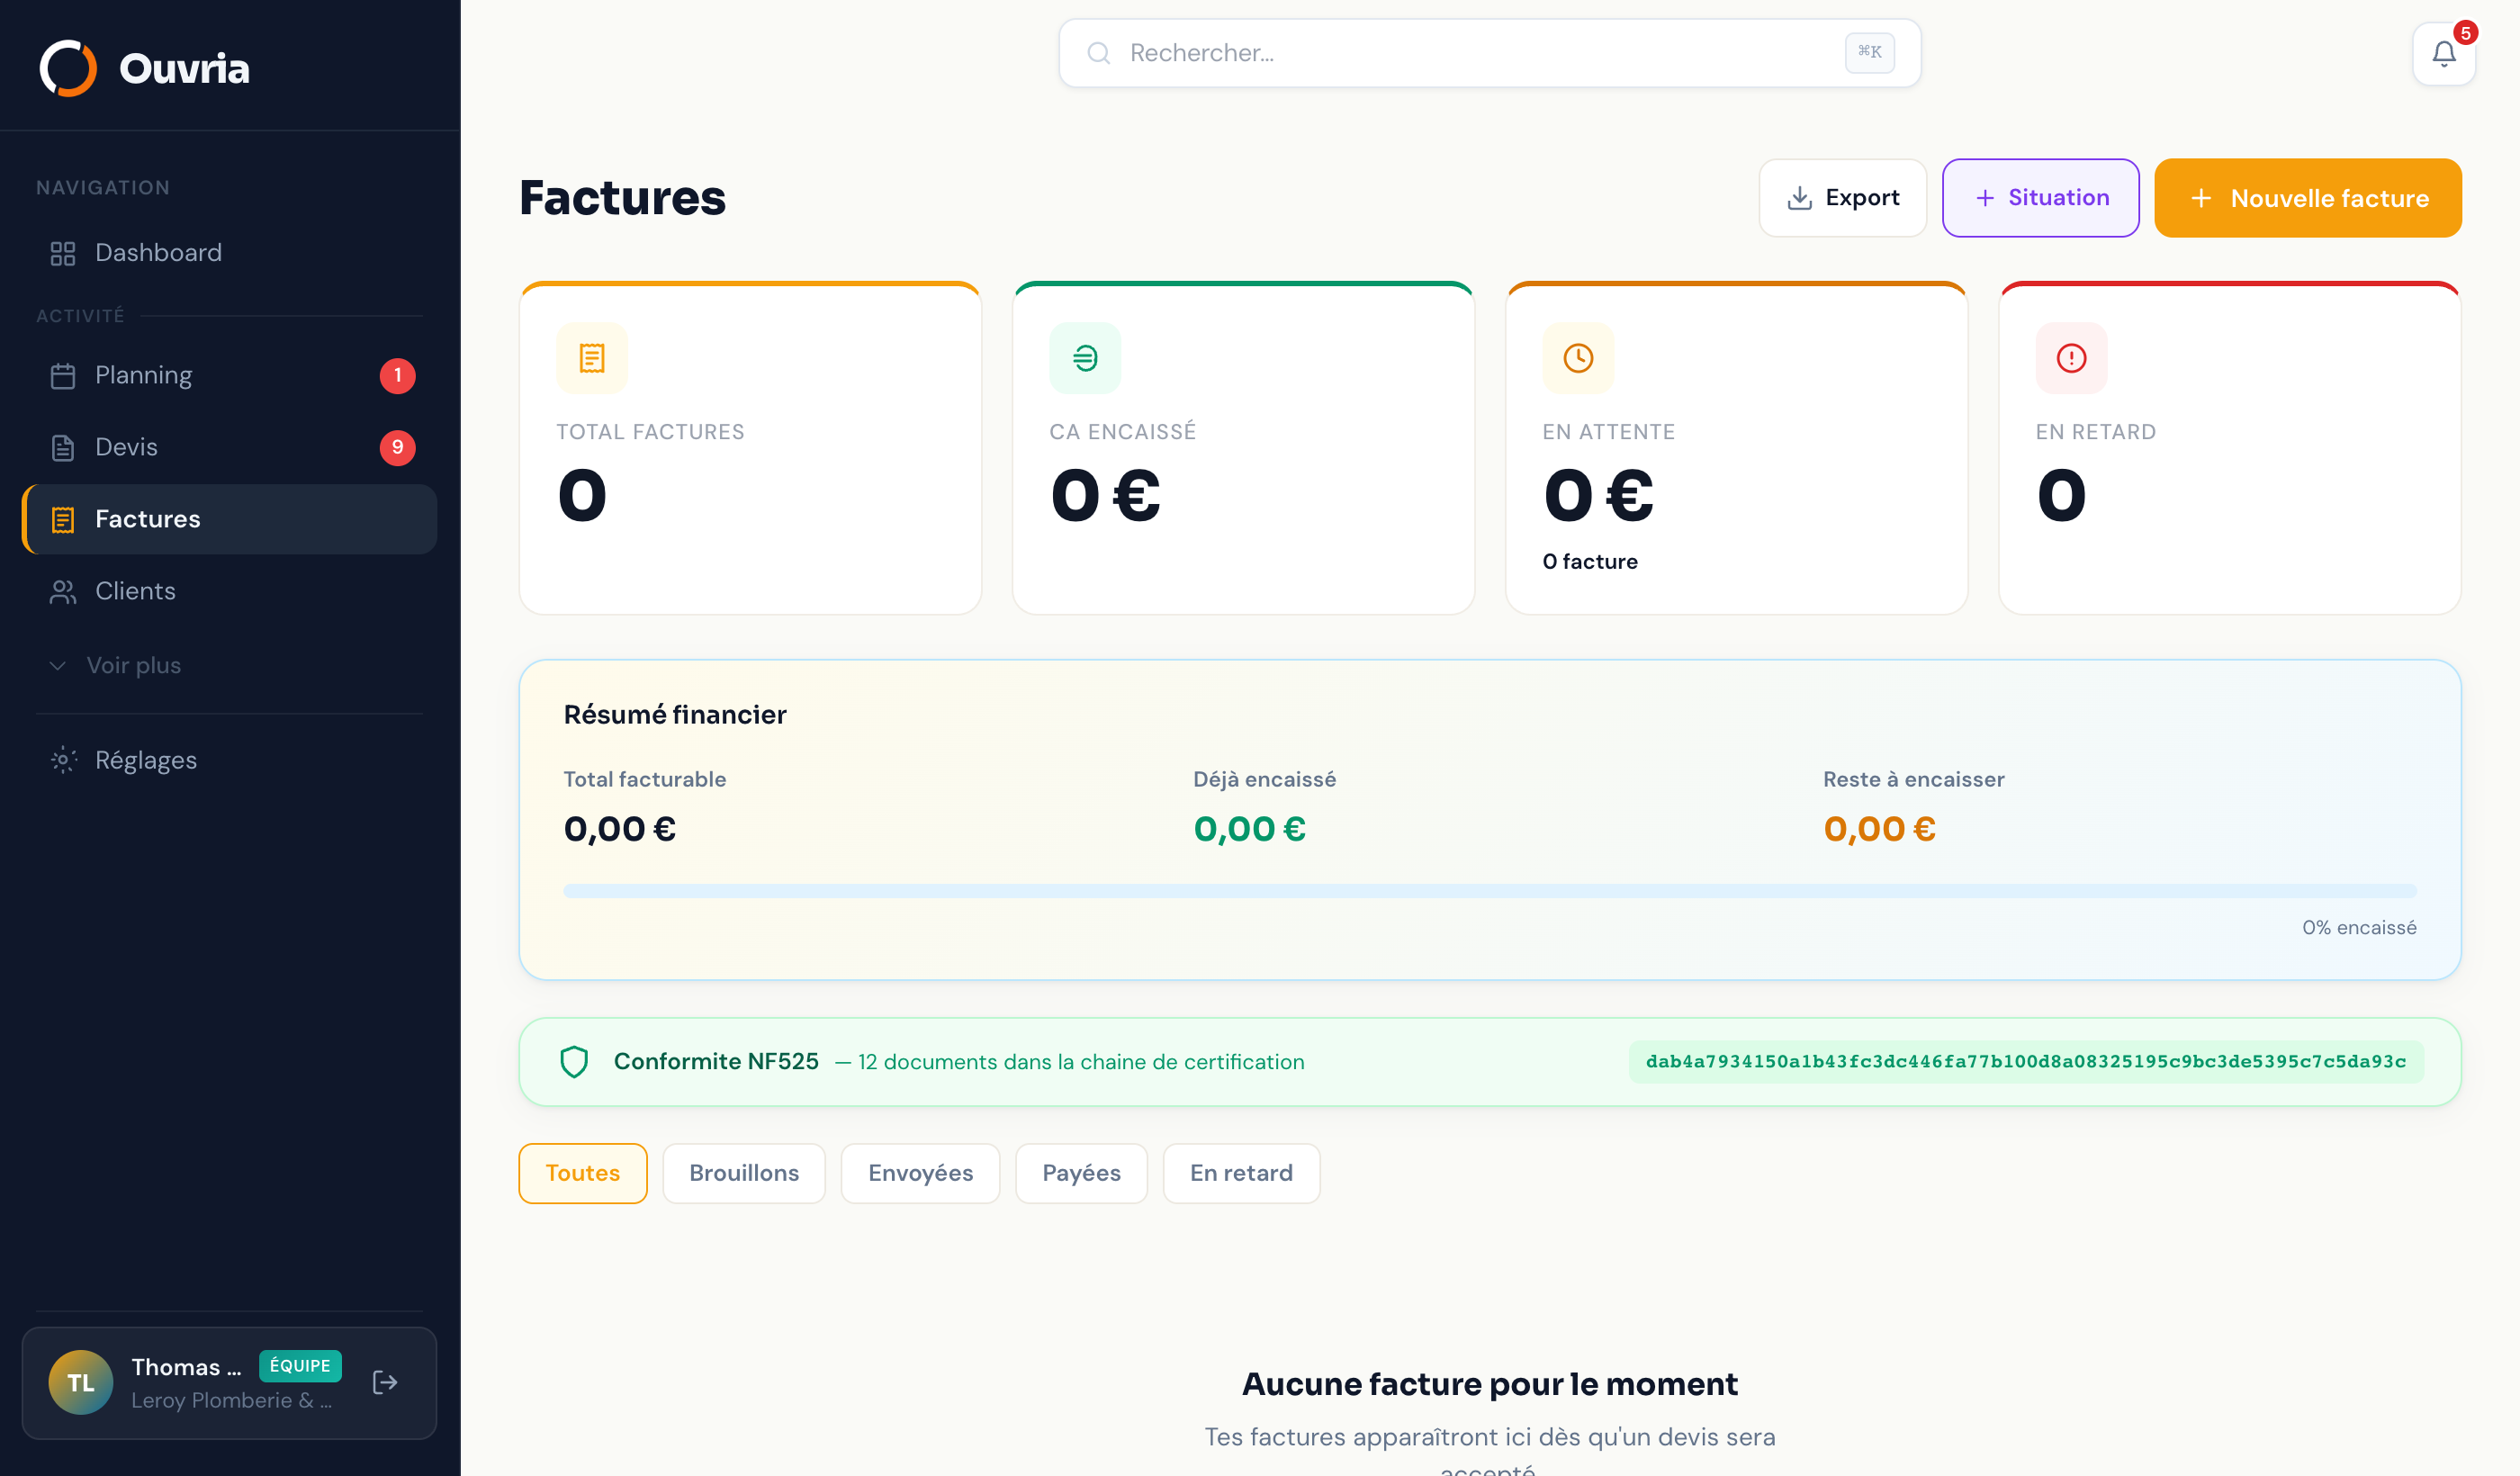2520x1476 pixels.
Task: Click the Conformite NF525 label
Action: [716, 1062]
